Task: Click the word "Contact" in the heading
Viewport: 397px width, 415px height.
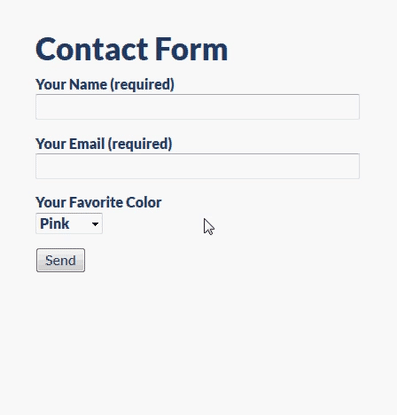Action: (x=92, y=49)
